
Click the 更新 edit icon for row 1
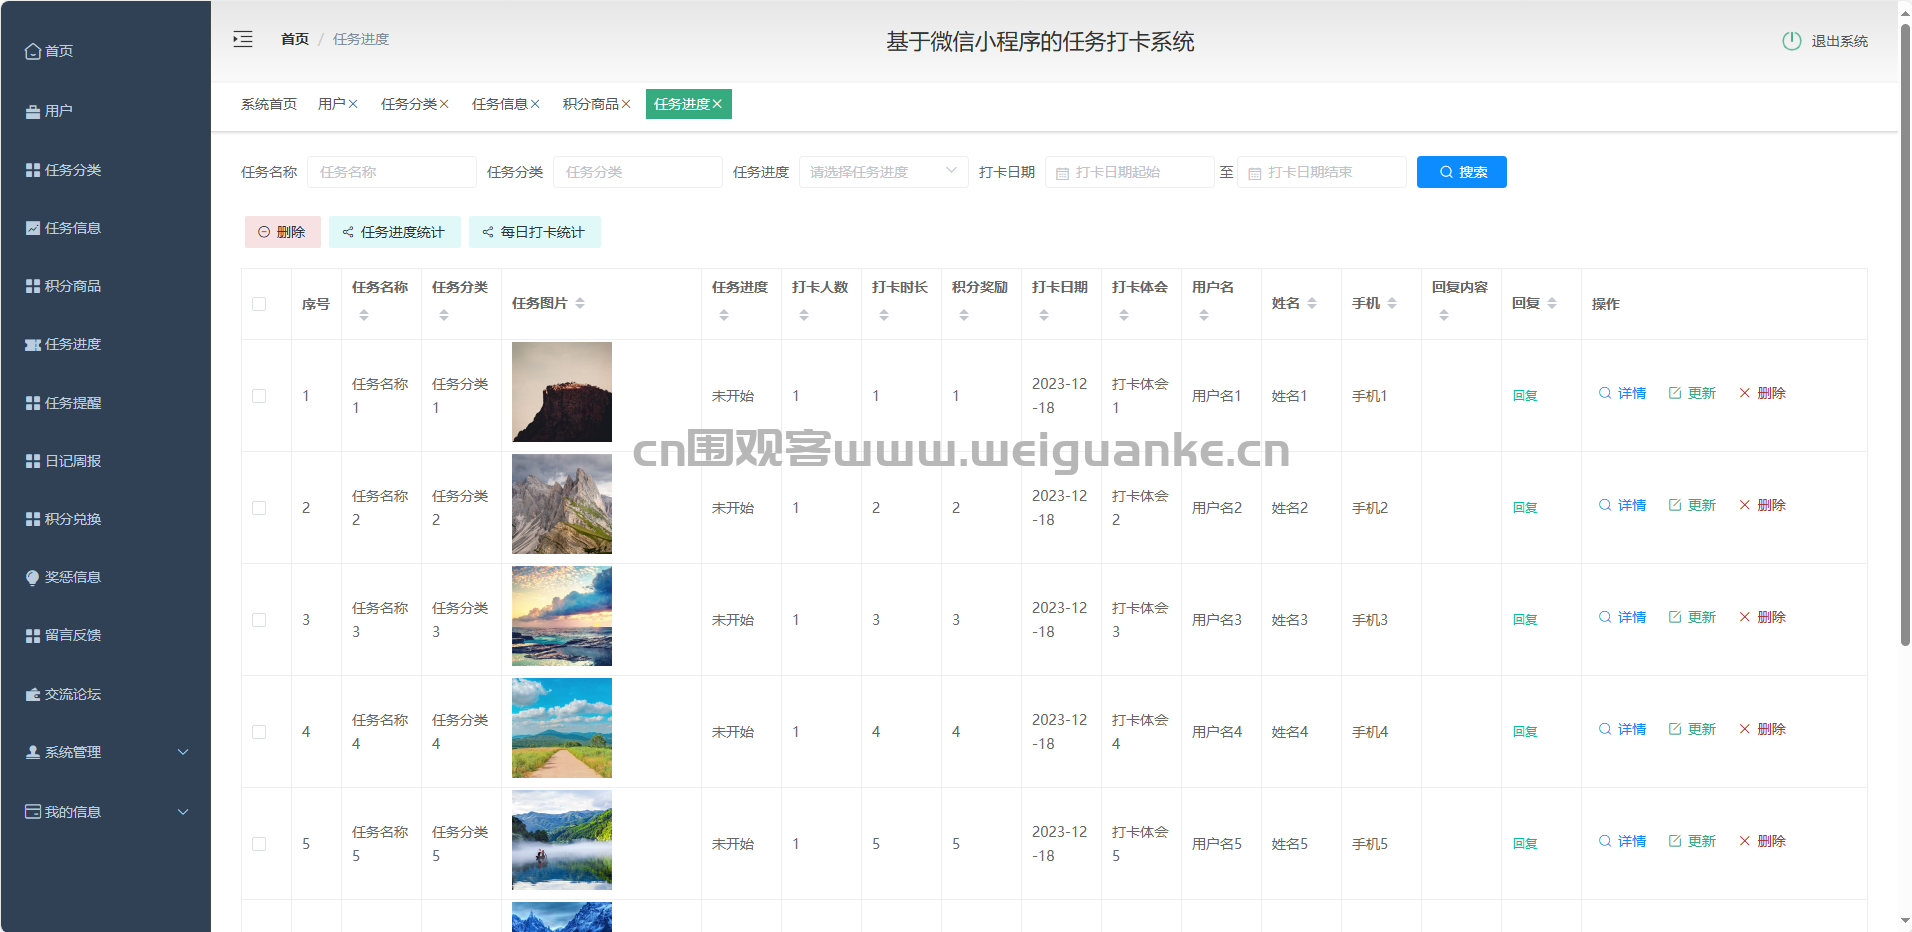coord(1675,393)
